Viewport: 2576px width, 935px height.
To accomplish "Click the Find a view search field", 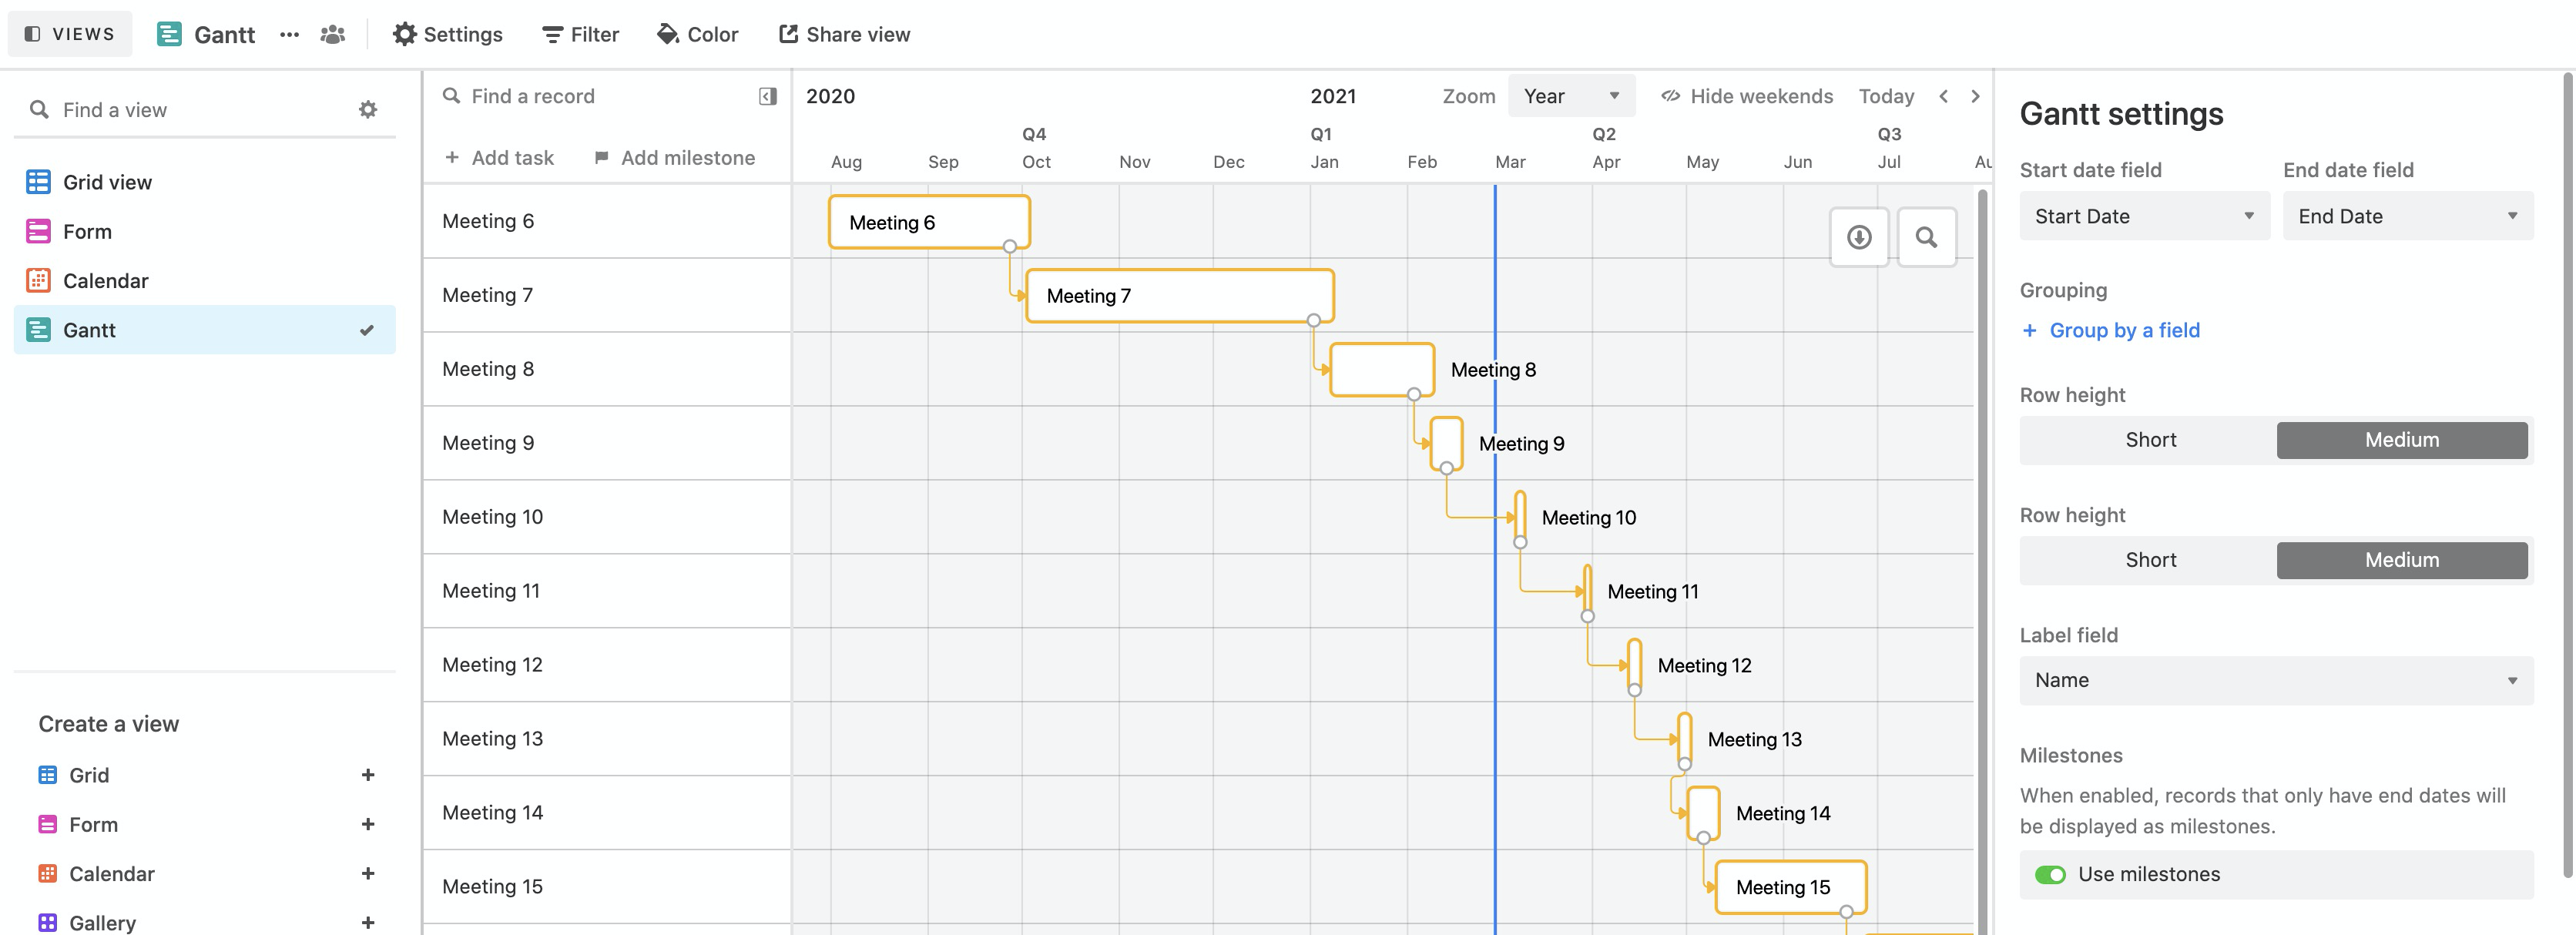I will click(190, 110).
